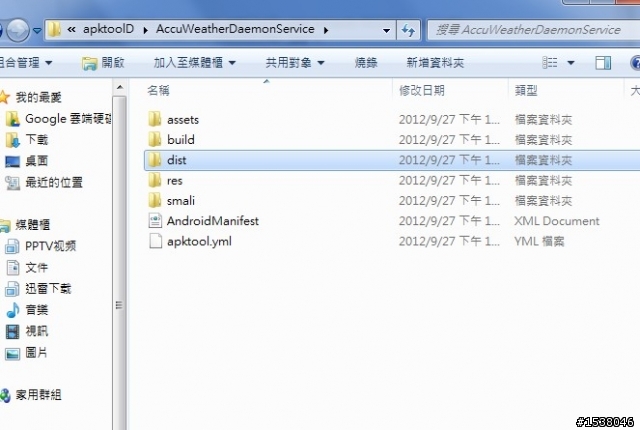640x430 pixels.
Task: Select the AndroidManifest XML file icon
Action: [155, 221]
